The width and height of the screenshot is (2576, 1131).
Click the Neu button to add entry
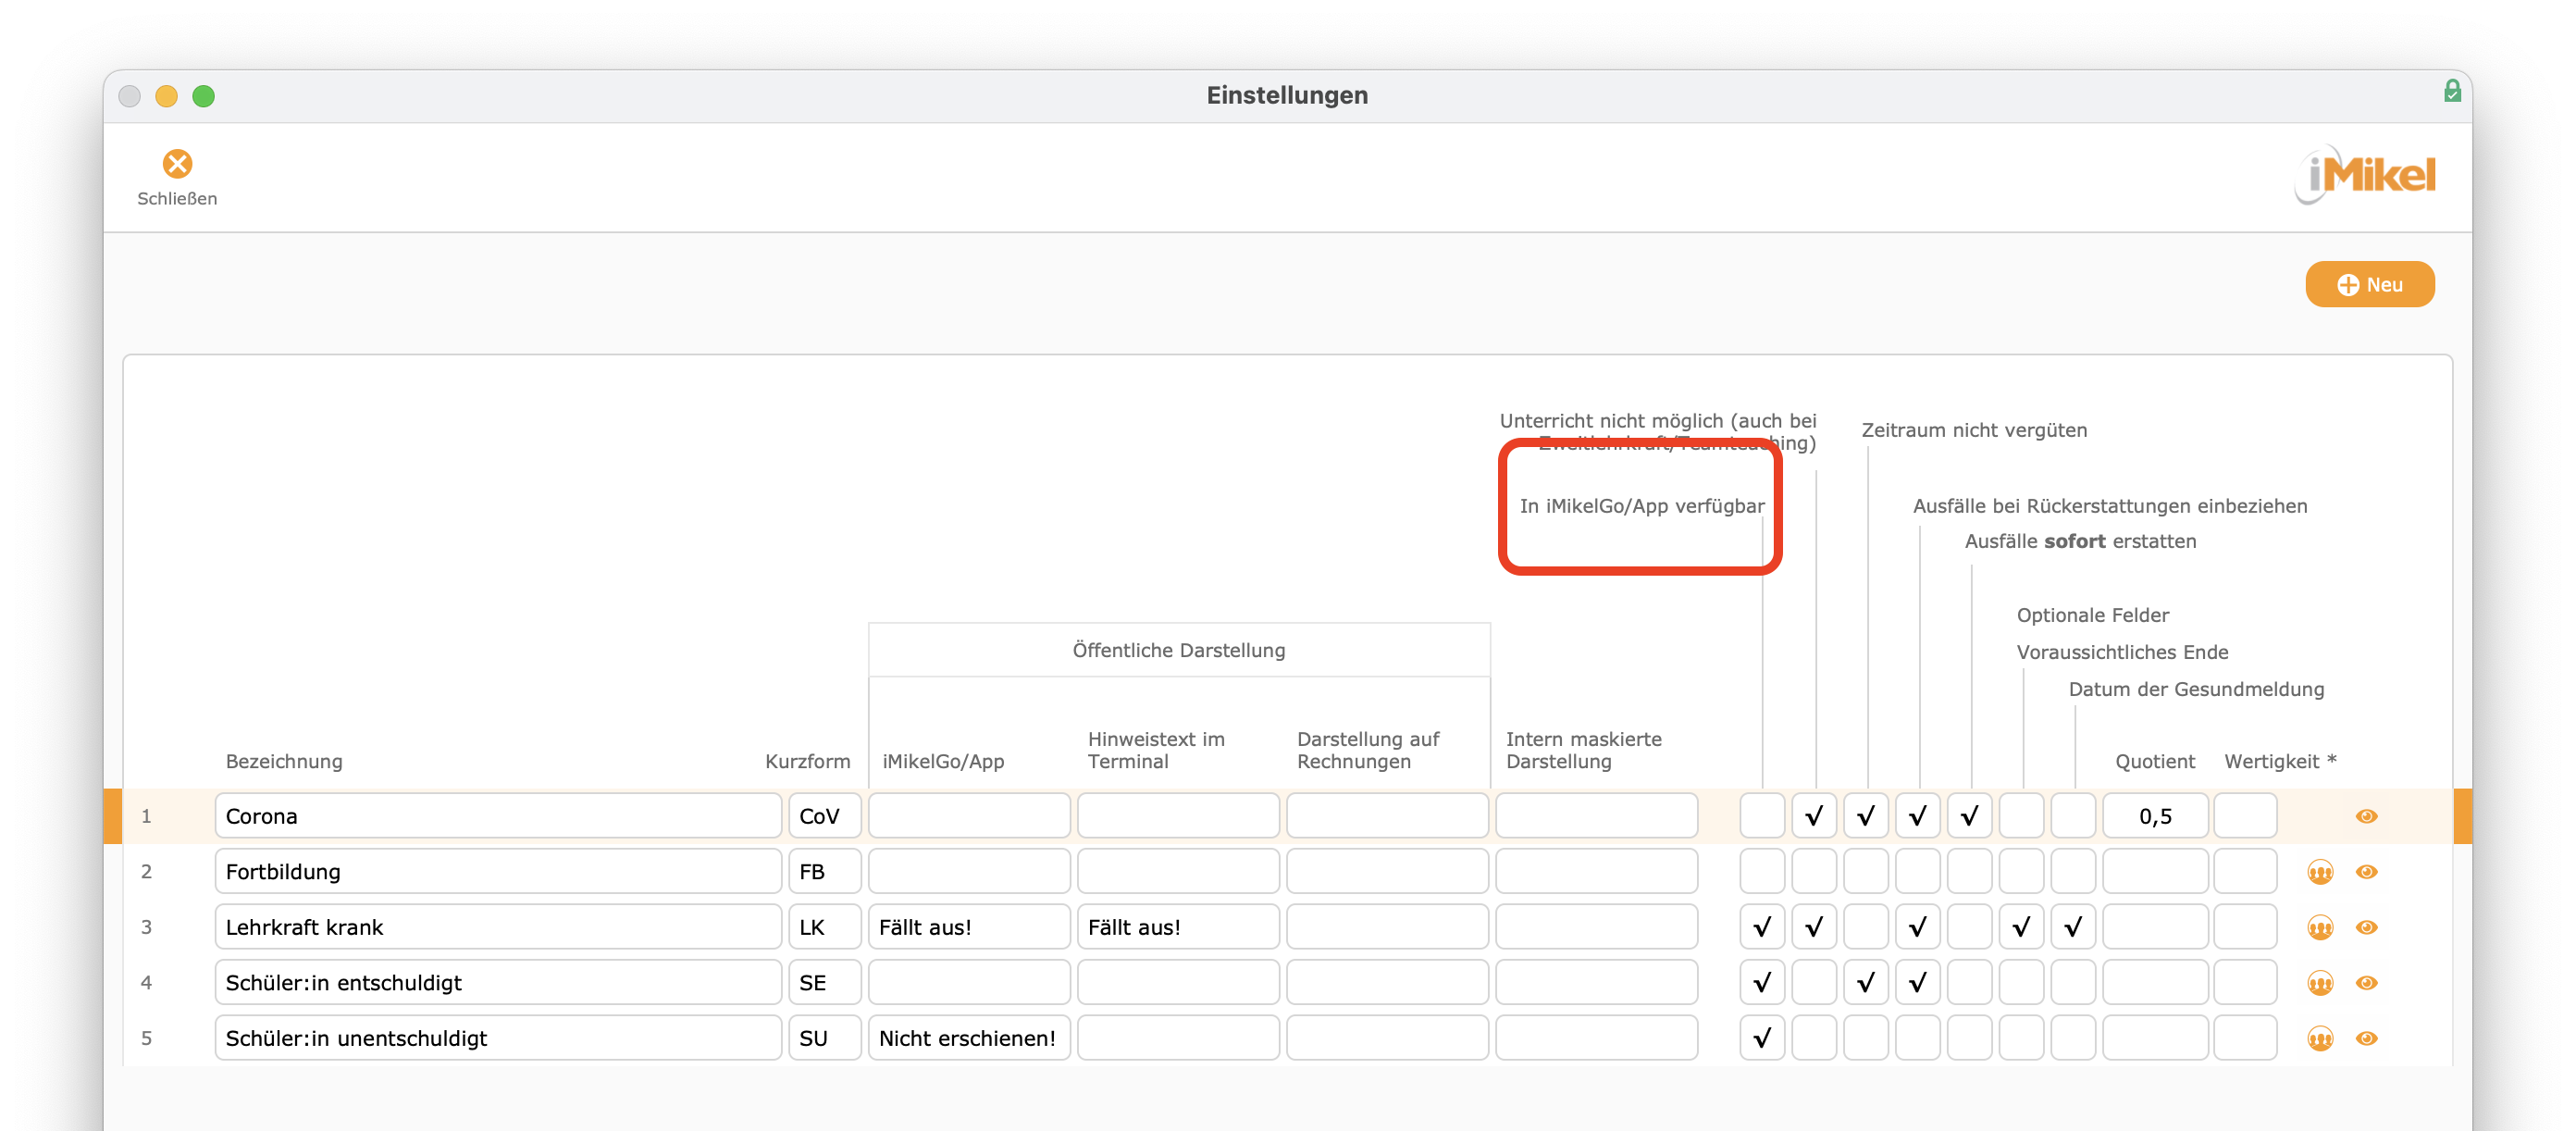pos(2369,284)
